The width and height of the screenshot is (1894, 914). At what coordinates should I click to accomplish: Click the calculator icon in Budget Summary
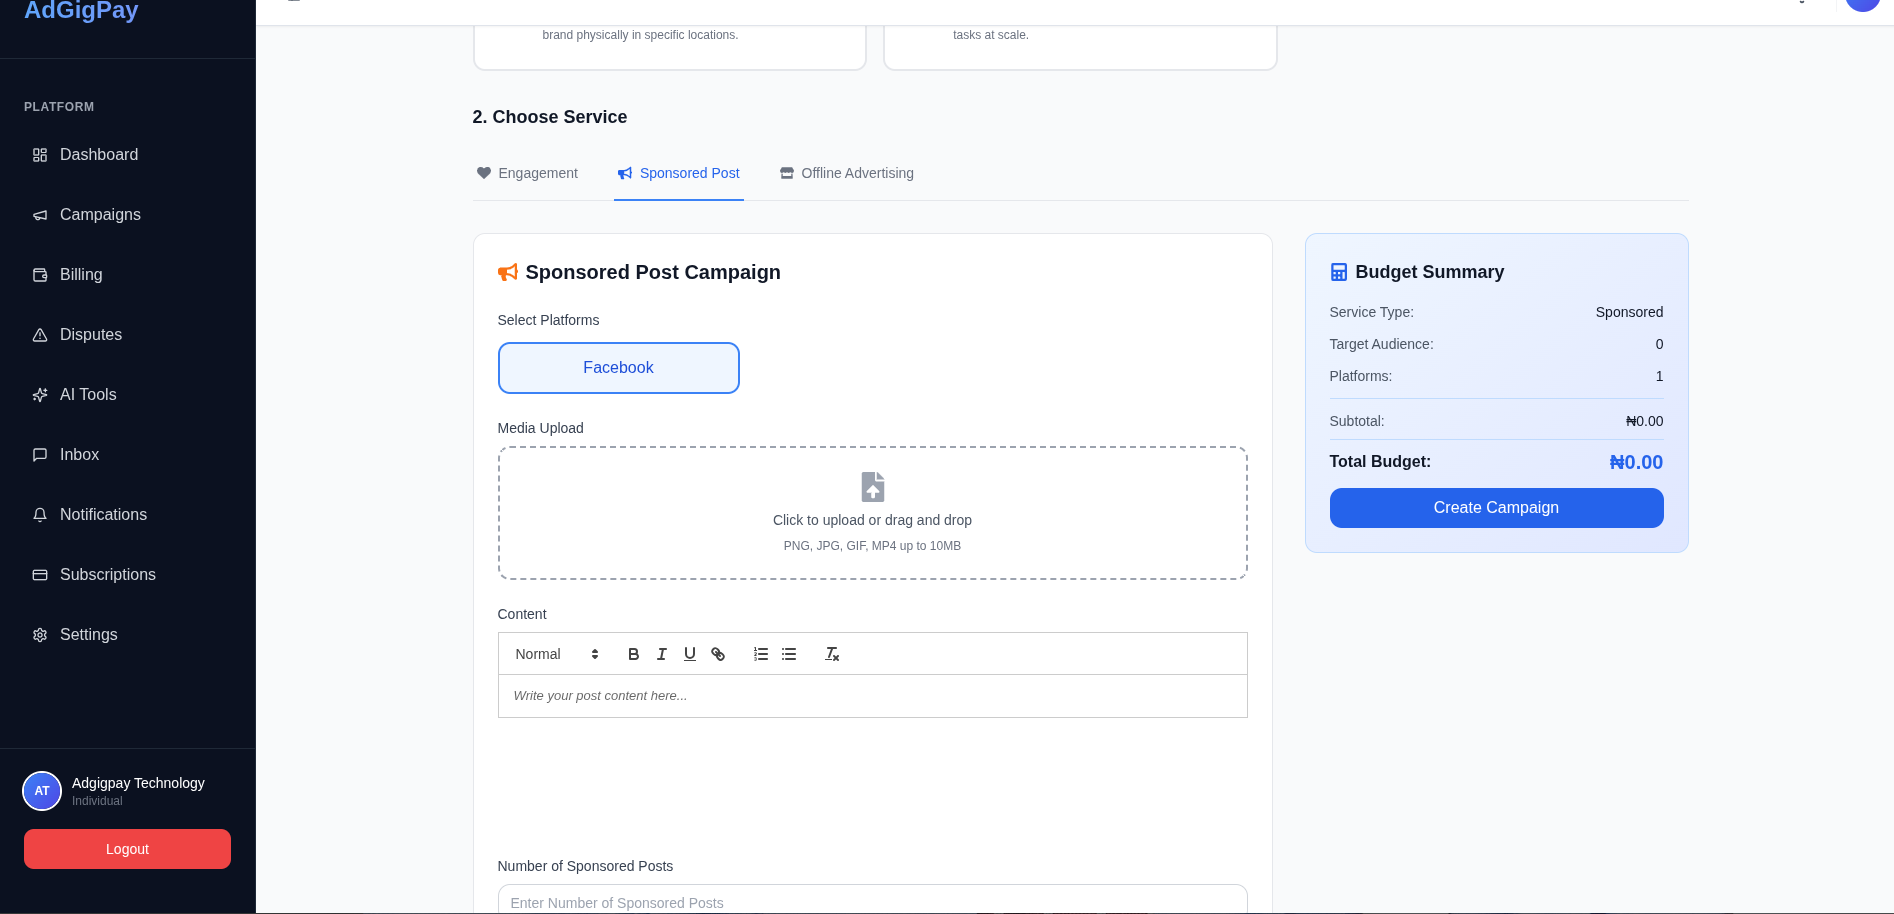coord(1339,272)
